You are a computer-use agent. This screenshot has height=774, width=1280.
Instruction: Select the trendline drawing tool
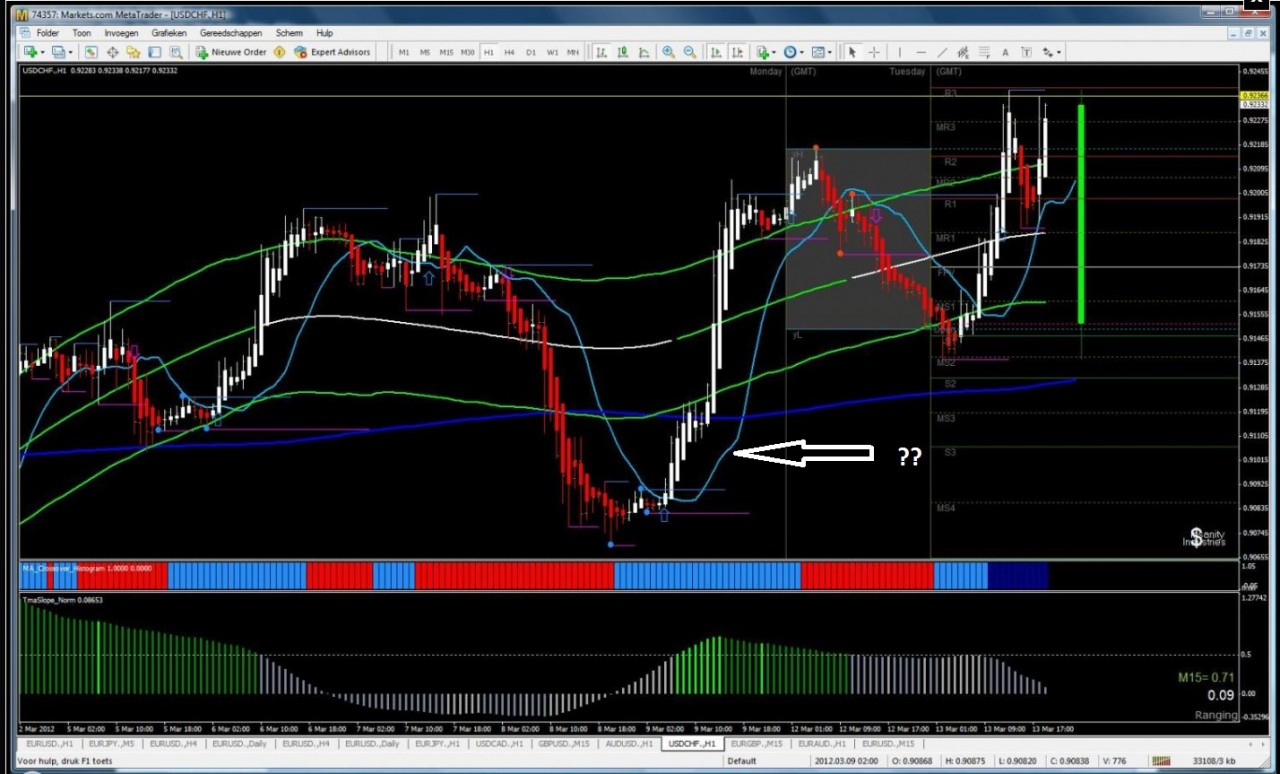coord(942,52)
